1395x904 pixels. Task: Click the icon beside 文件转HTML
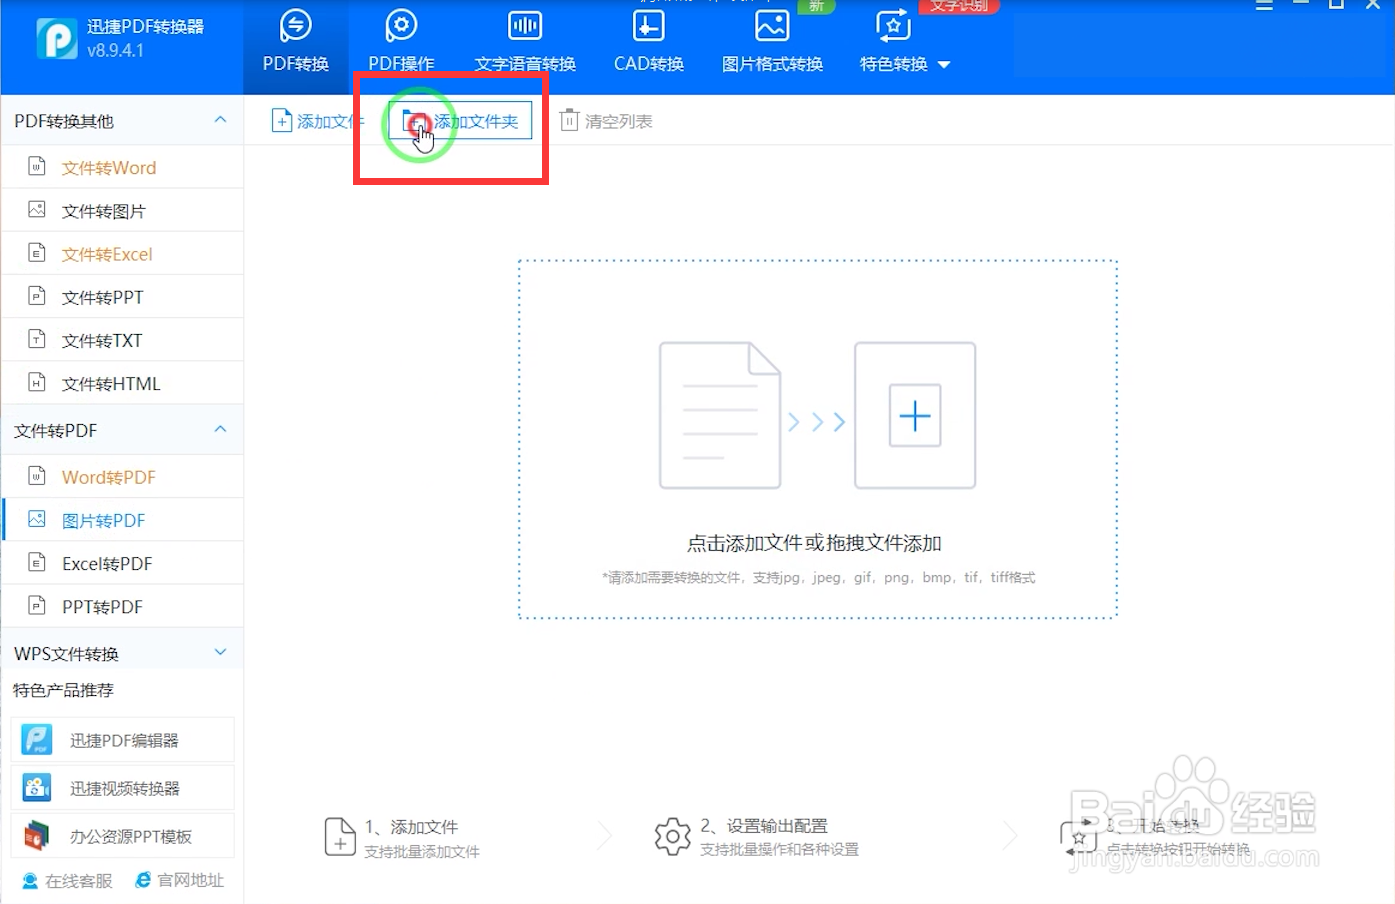(37, 381)
